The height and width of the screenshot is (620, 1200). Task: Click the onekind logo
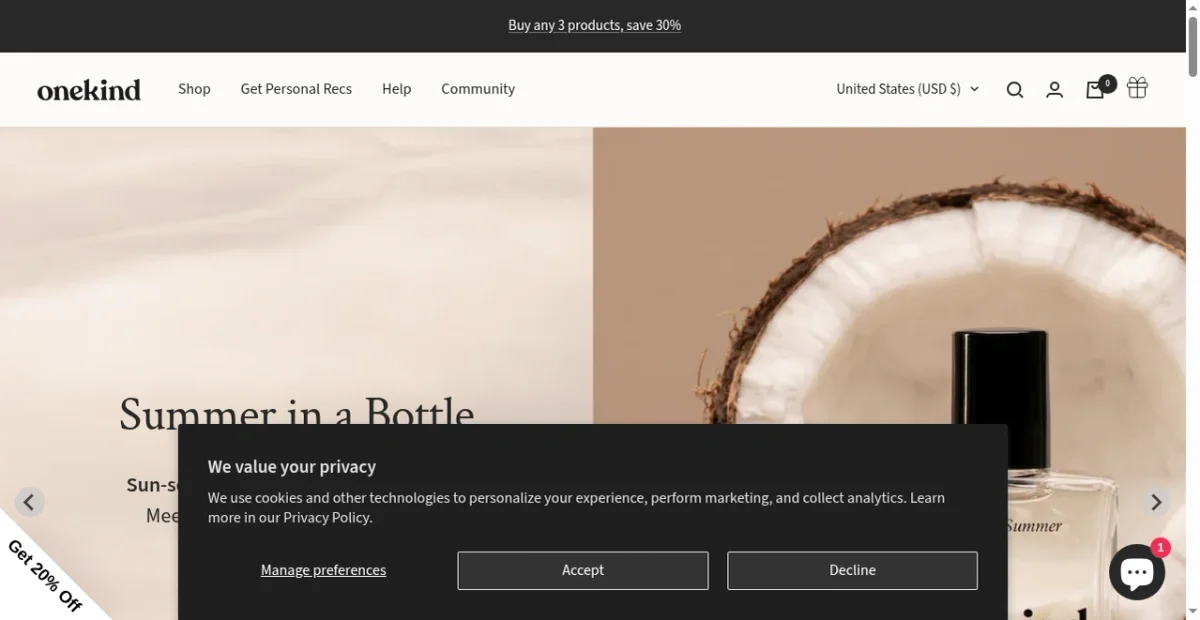point(89,90)
